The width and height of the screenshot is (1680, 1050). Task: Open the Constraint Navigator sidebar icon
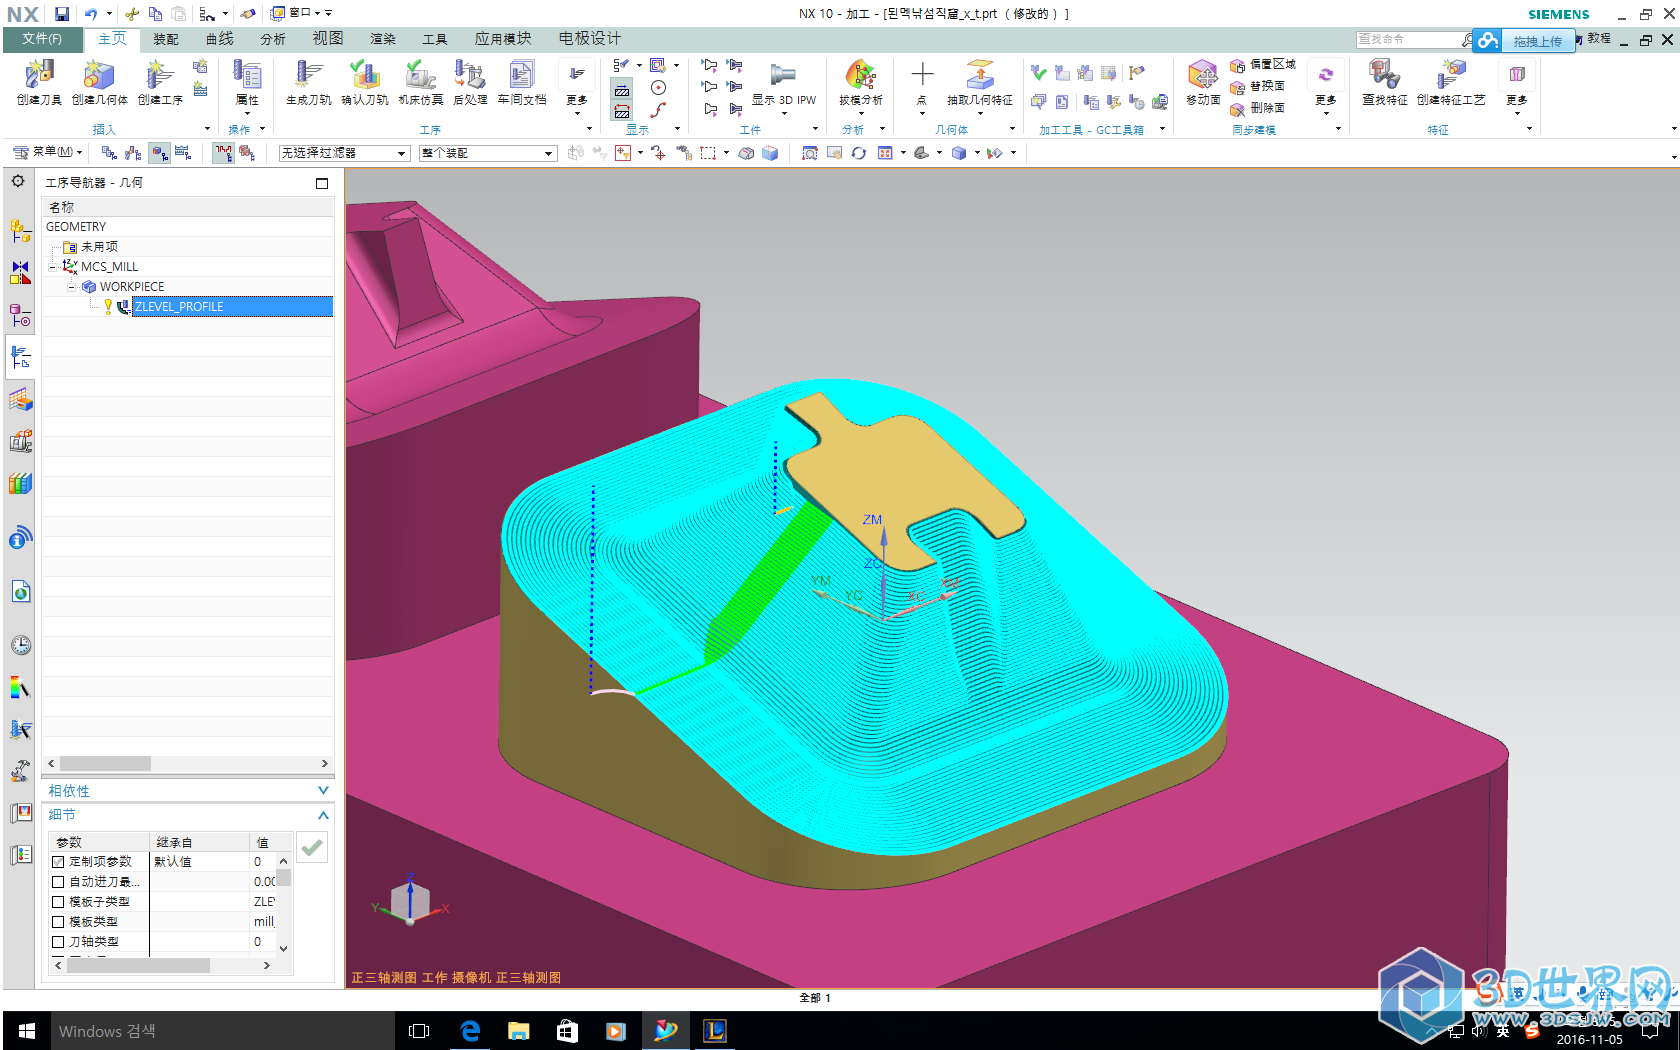(x=20, y=273)
